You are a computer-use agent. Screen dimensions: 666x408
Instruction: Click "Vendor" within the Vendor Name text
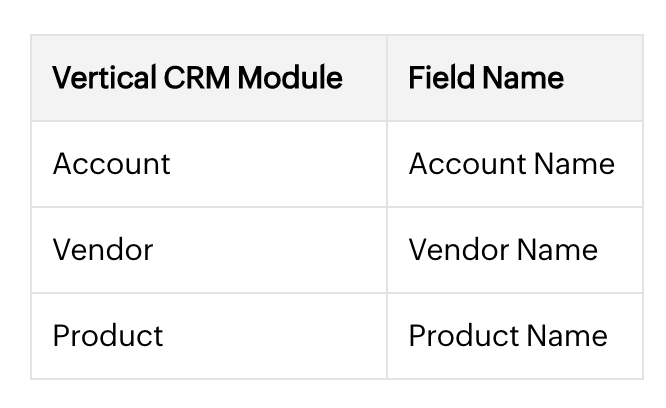[458, 250]
